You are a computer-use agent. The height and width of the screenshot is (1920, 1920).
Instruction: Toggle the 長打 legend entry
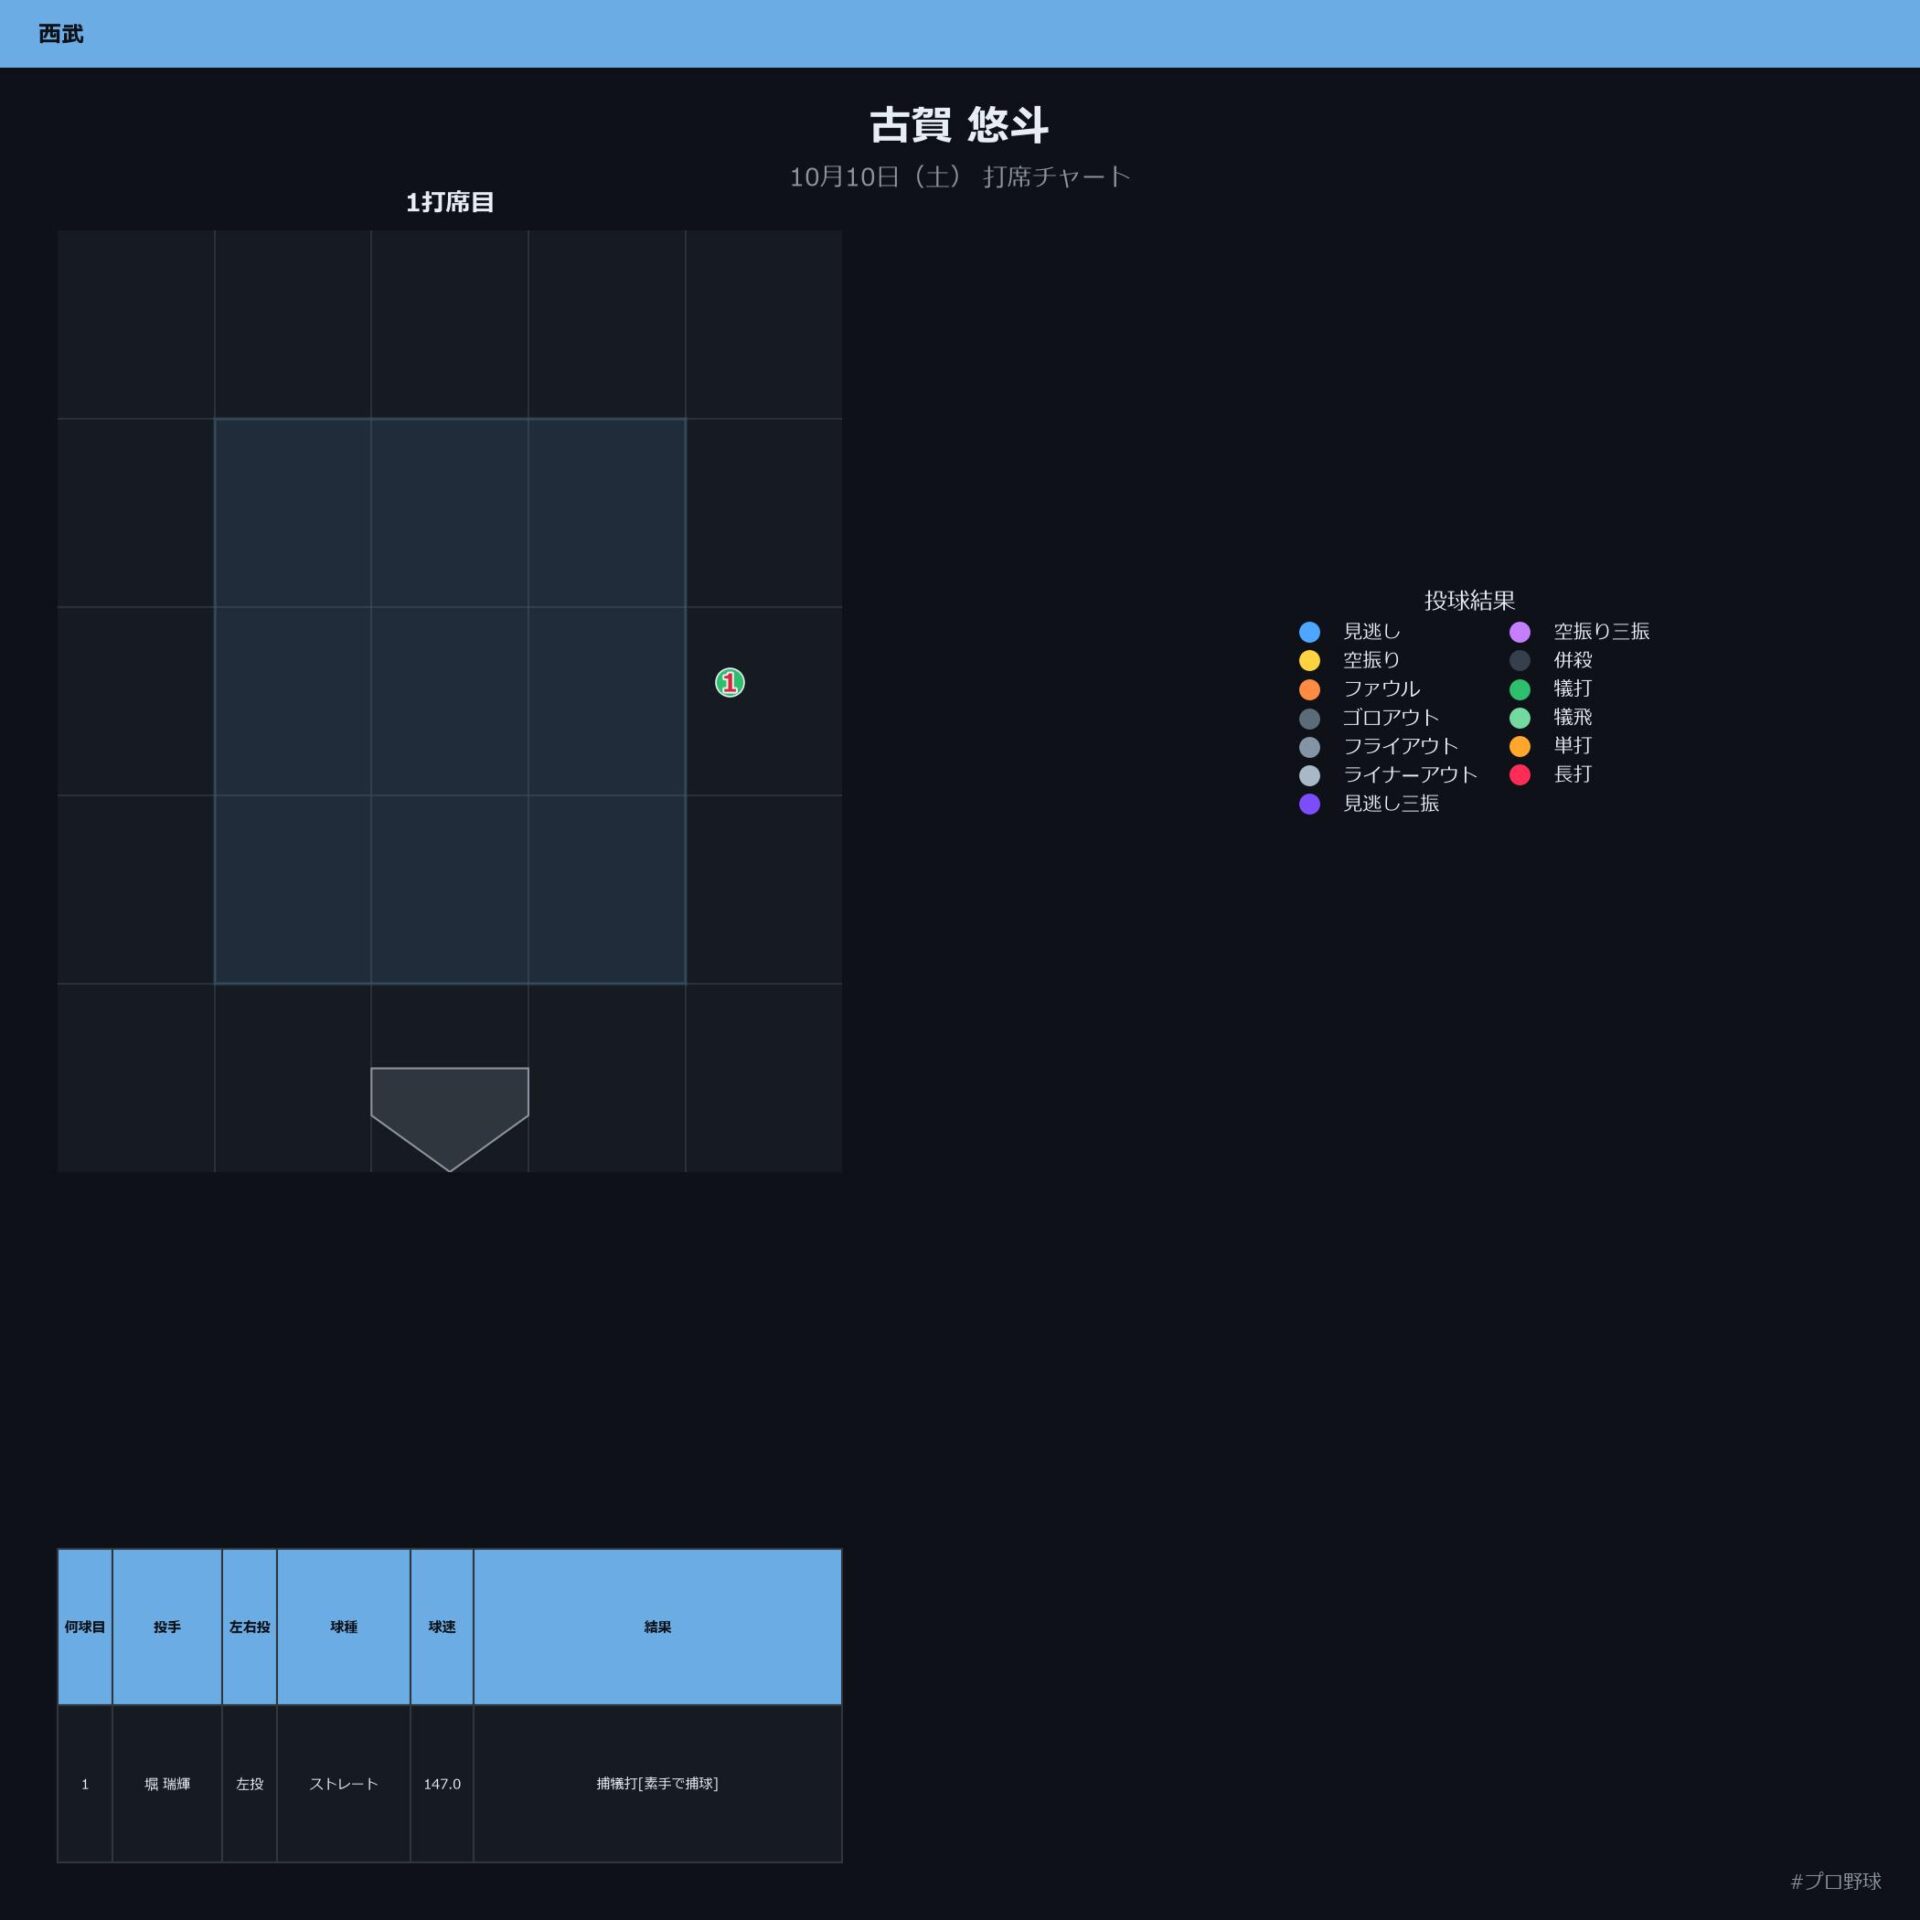pyautogui.click(x=1550, y=775)
